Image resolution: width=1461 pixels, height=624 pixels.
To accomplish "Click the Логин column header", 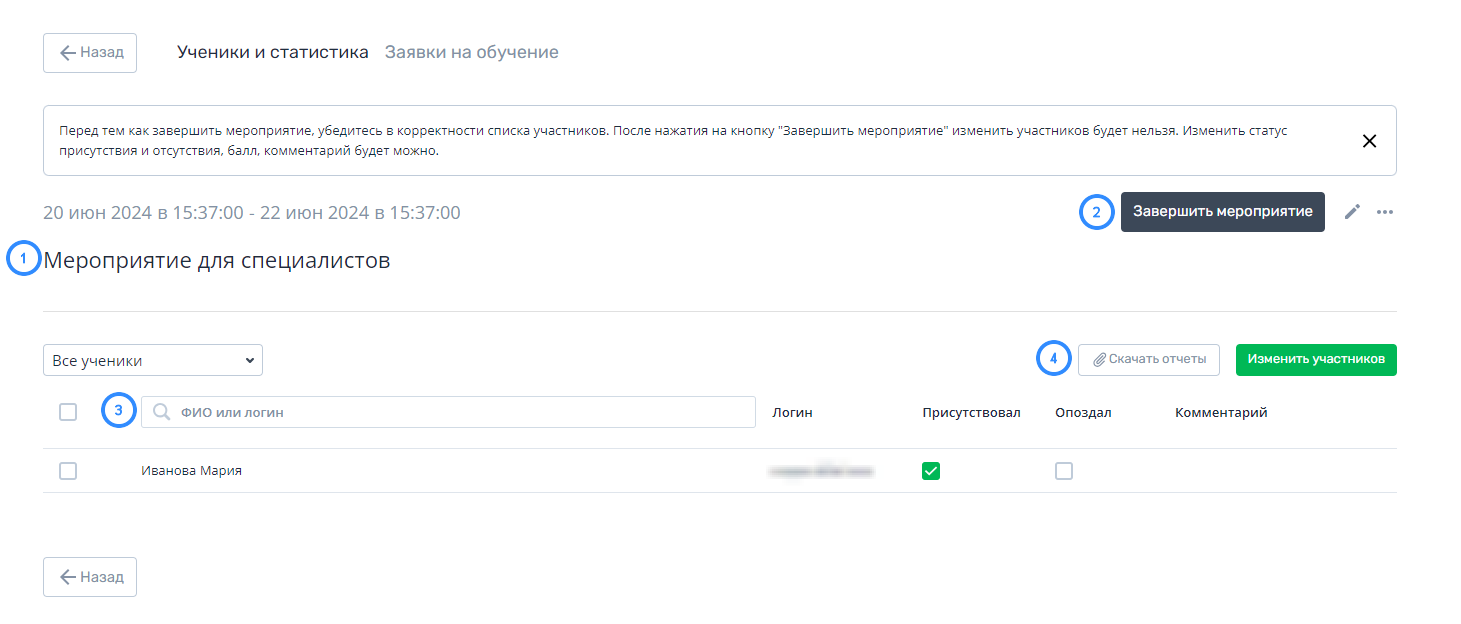I will point(792,413).
